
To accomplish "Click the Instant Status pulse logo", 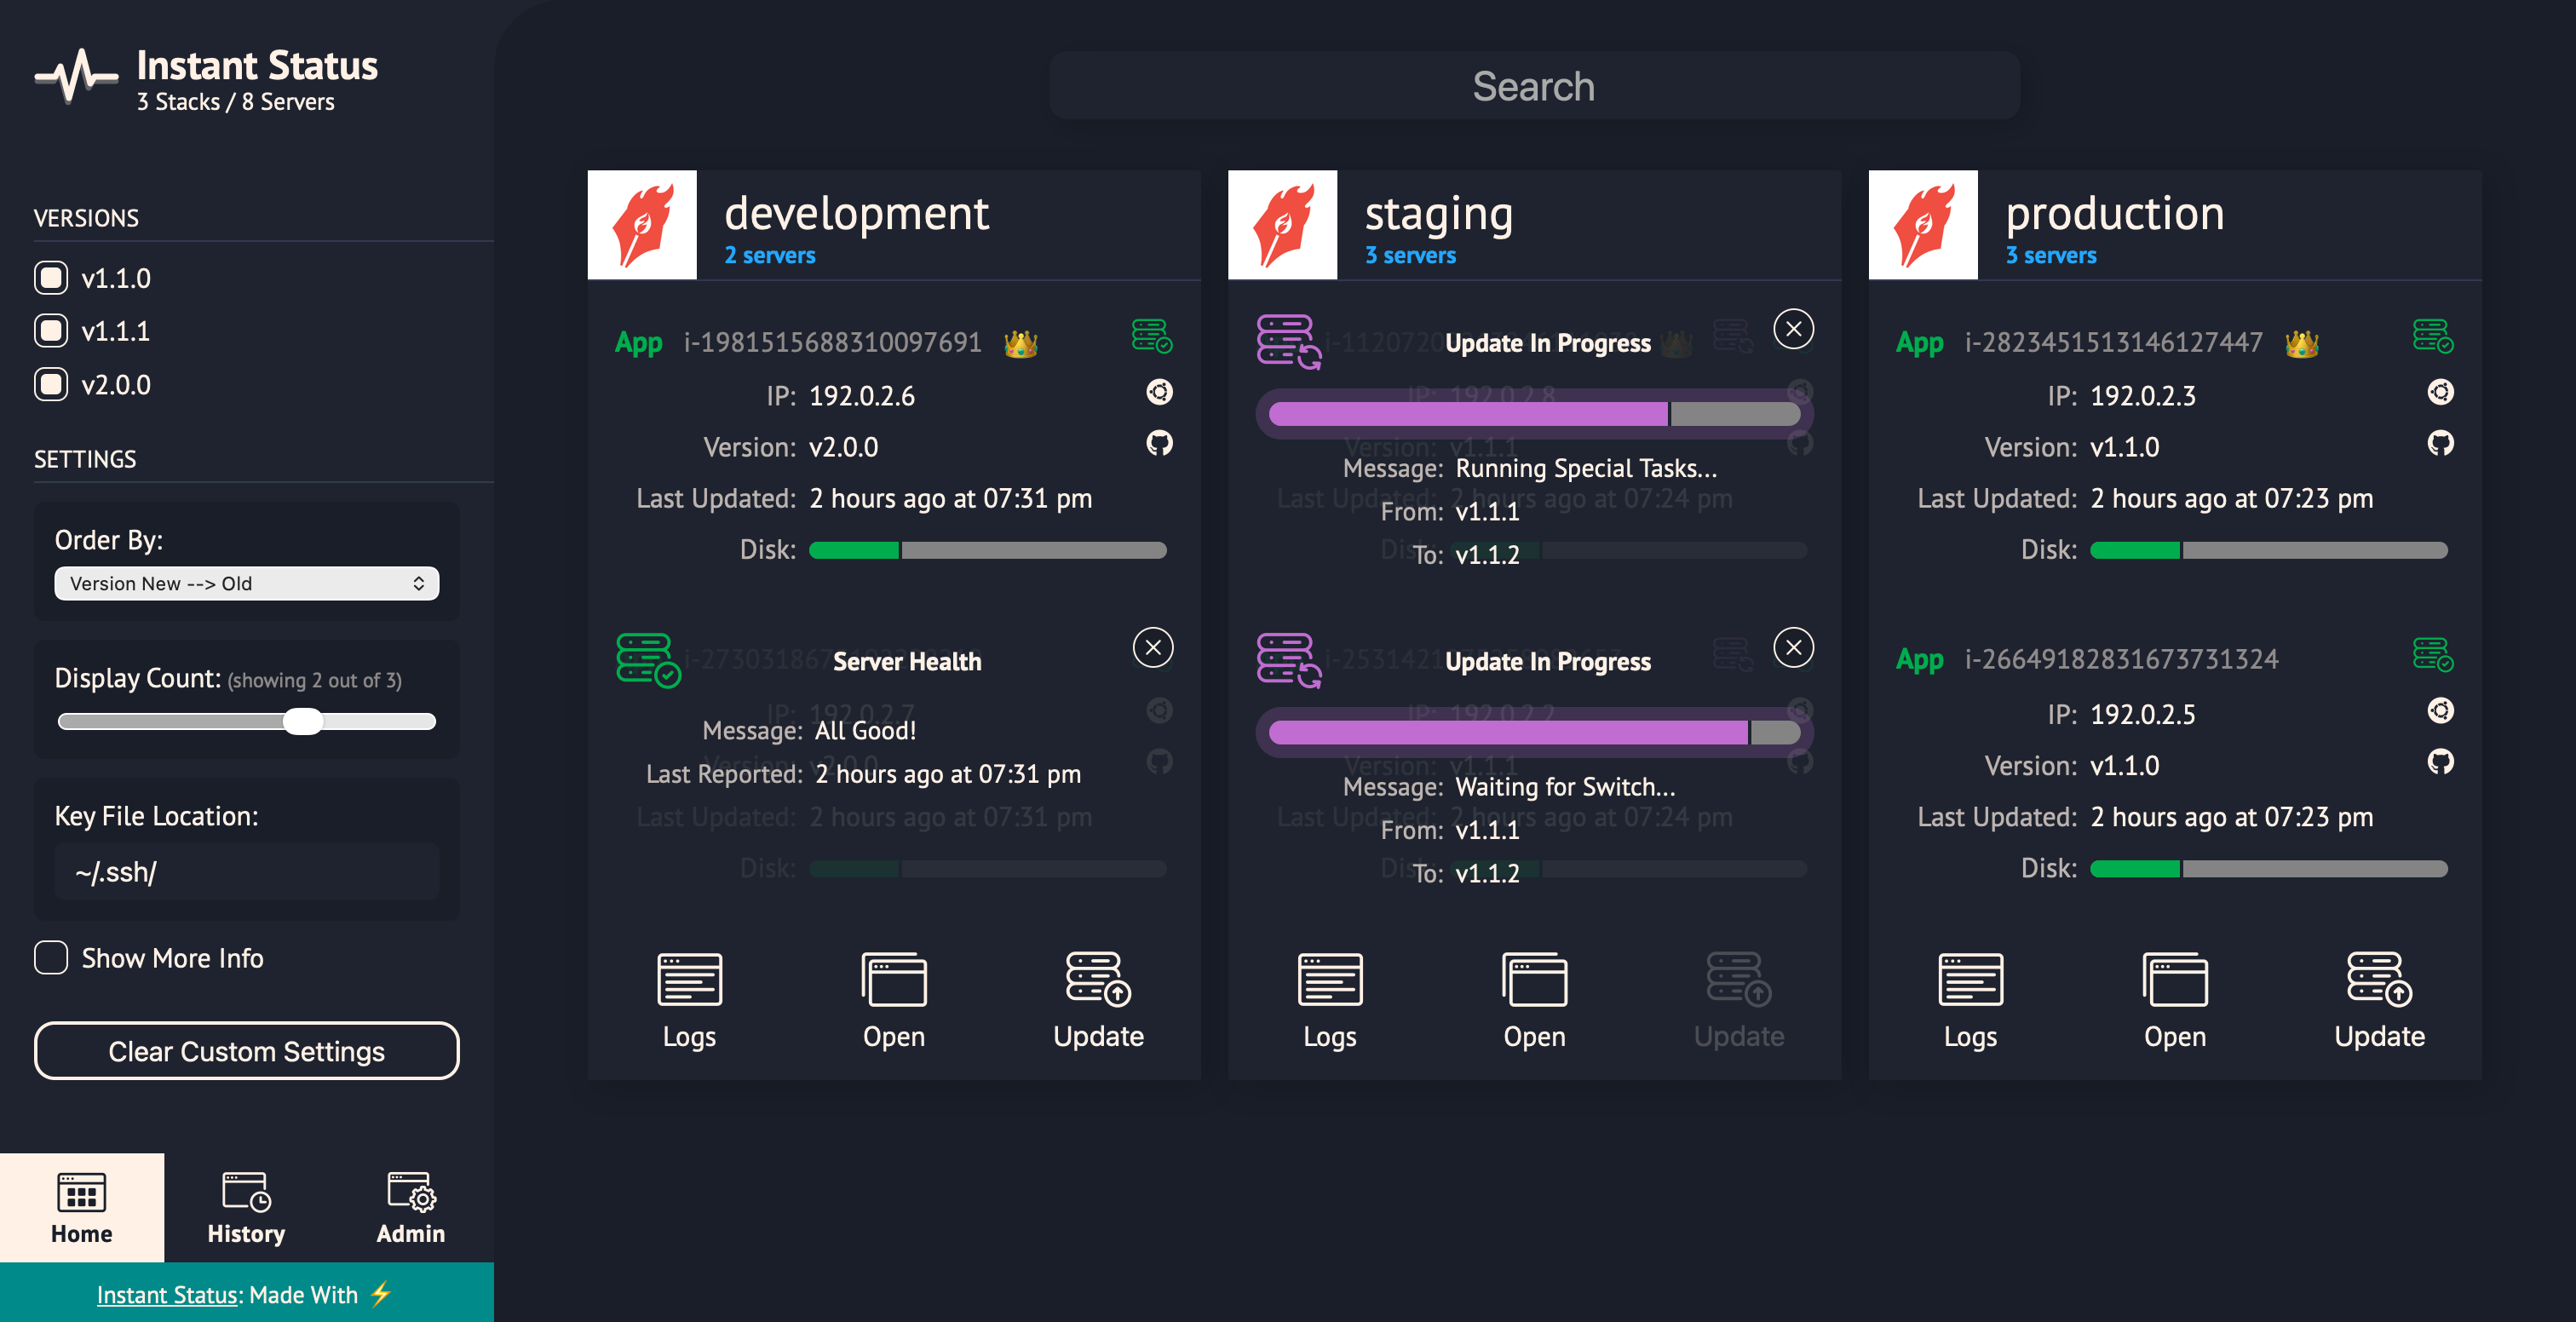I will tap(75, 76).
